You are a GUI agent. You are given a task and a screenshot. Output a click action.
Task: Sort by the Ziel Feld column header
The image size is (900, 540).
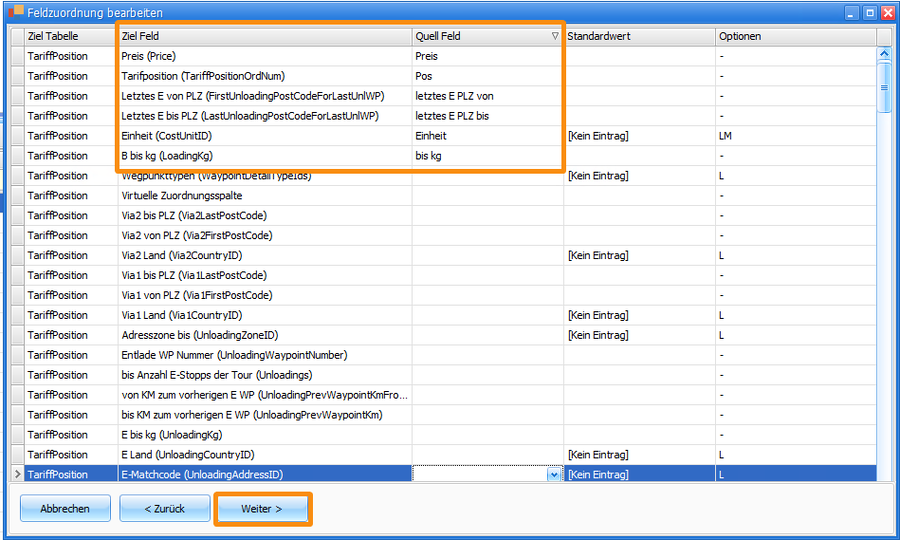pyautogui.click(x=264, y=36)
